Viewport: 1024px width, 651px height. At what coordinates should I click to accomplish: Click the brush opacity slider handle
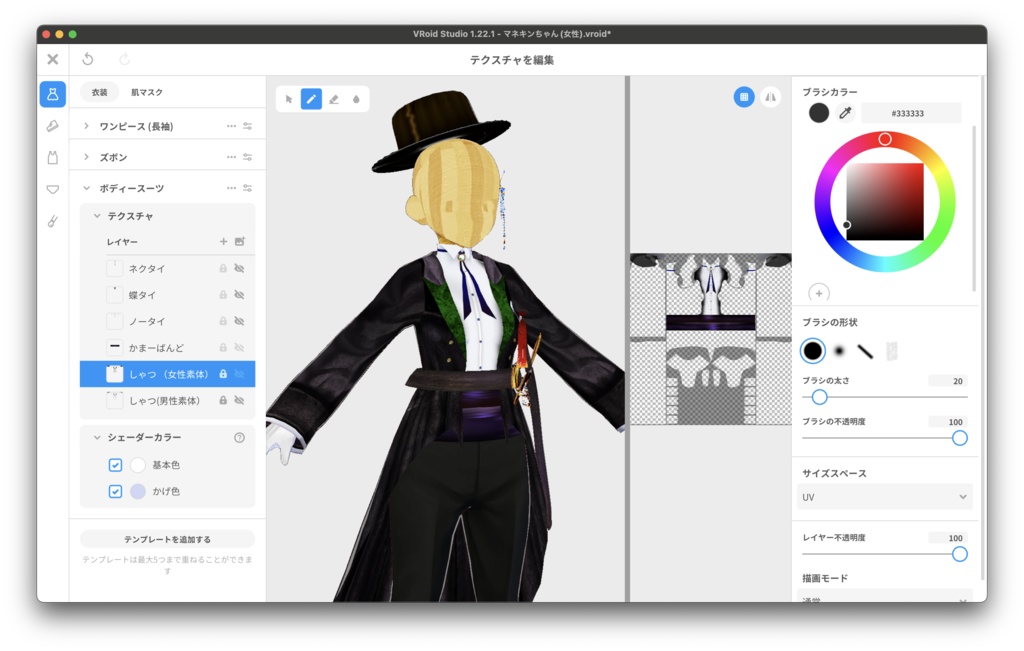tap(959, 438)
